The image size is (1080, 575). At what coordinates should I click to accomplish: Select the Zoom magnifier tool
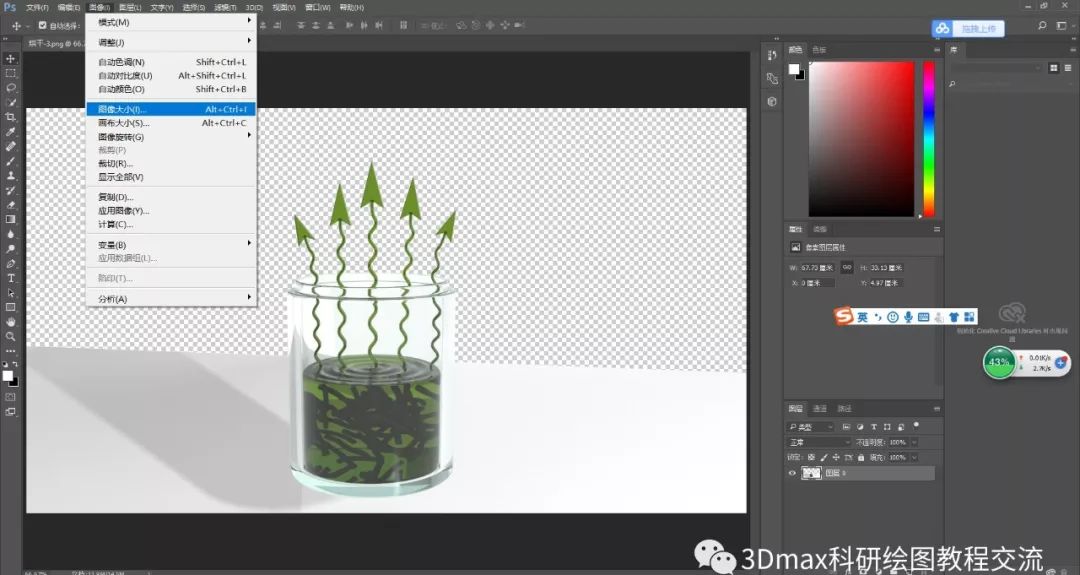pyautogui.click(x=11, y=336)
